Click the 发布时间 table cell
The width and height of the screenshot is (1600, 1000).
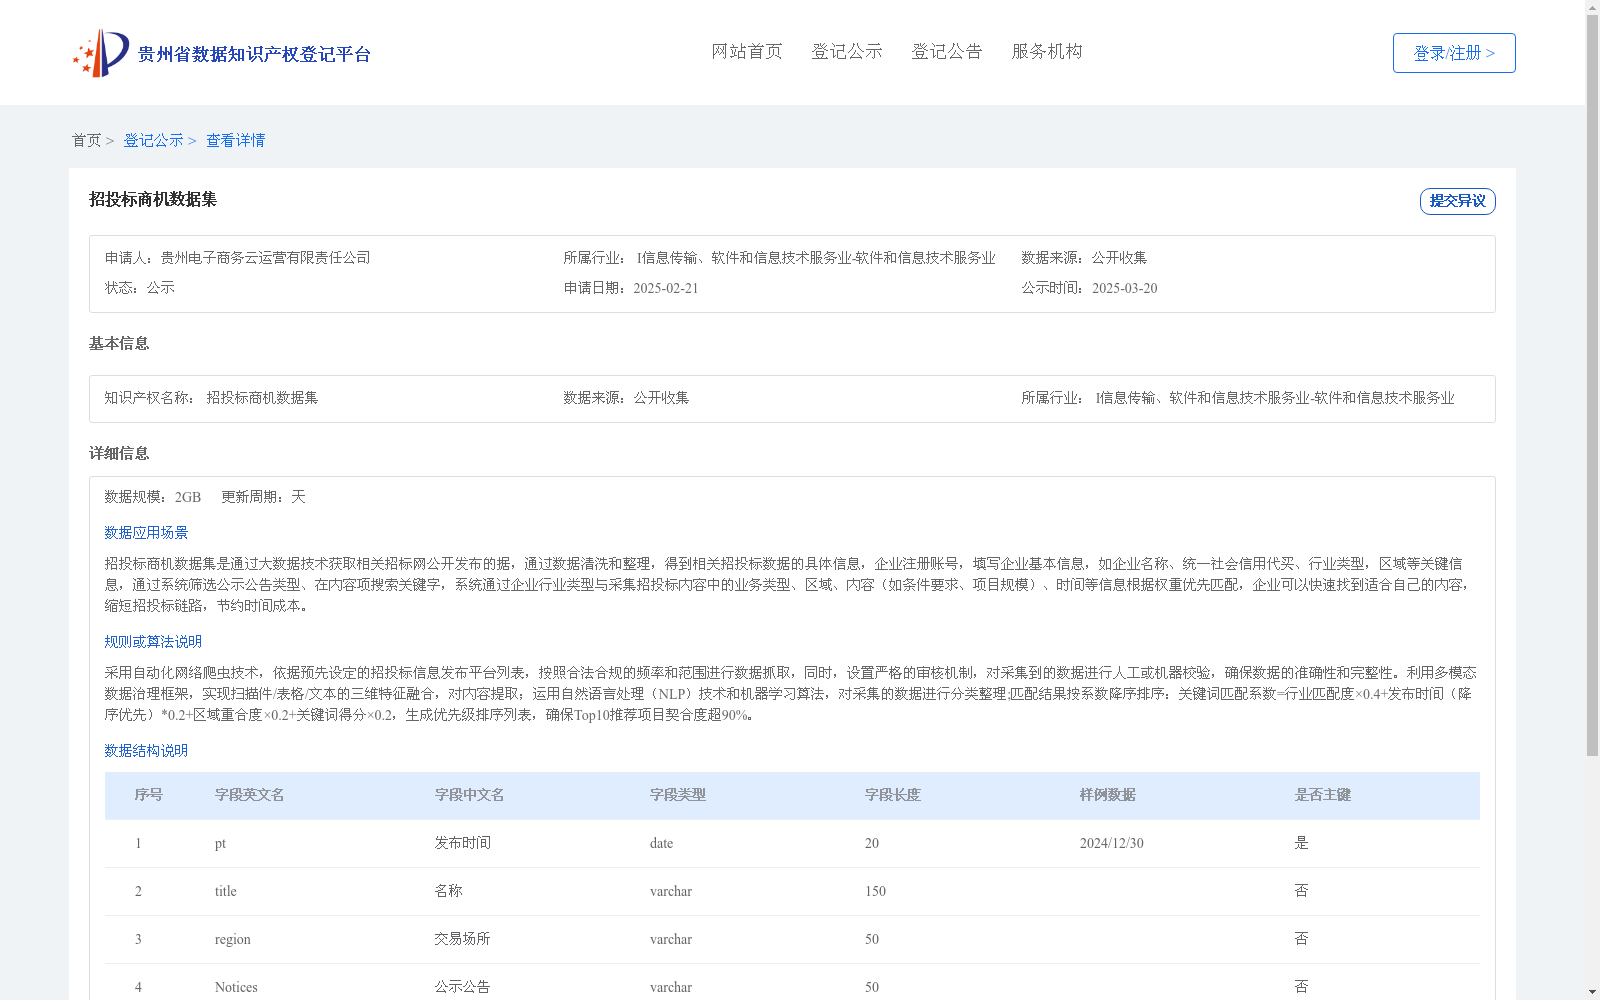click(463, 843)
